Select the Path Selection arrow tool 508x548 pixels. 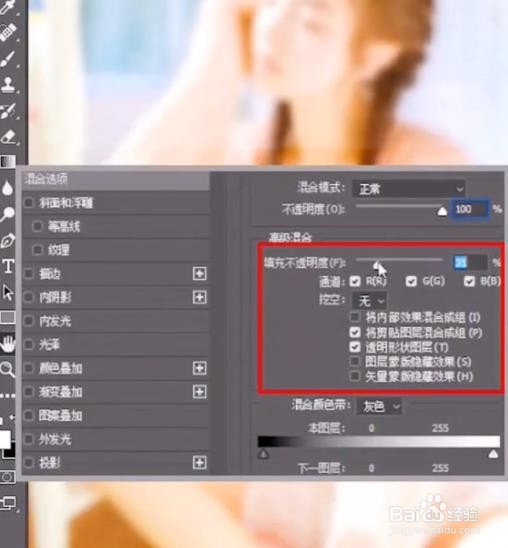[8, 292]
